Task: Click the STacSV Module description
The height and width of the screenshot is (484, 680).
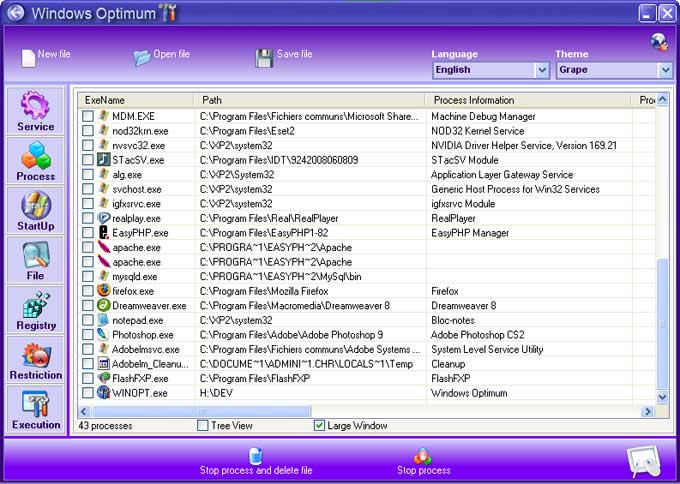Action: coord(464,160)
